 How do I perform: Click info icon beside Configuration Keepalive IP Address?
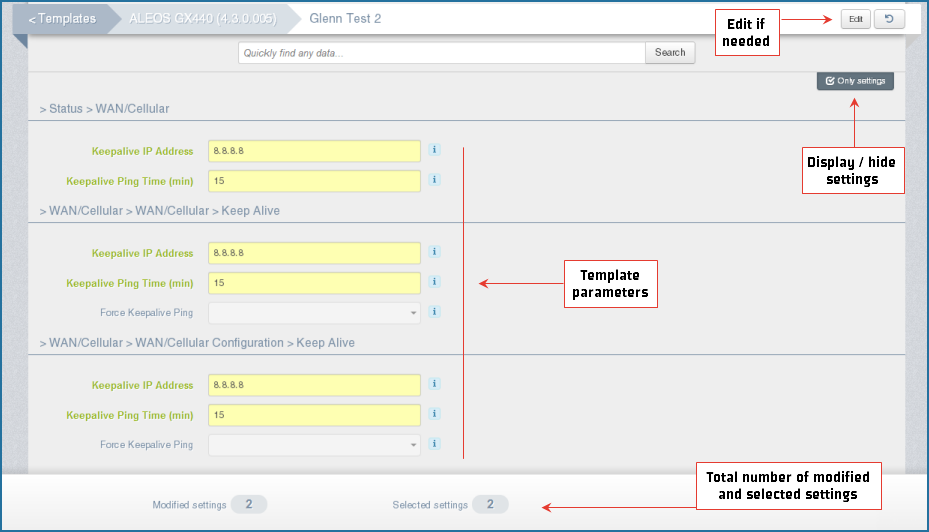[435, 384]
